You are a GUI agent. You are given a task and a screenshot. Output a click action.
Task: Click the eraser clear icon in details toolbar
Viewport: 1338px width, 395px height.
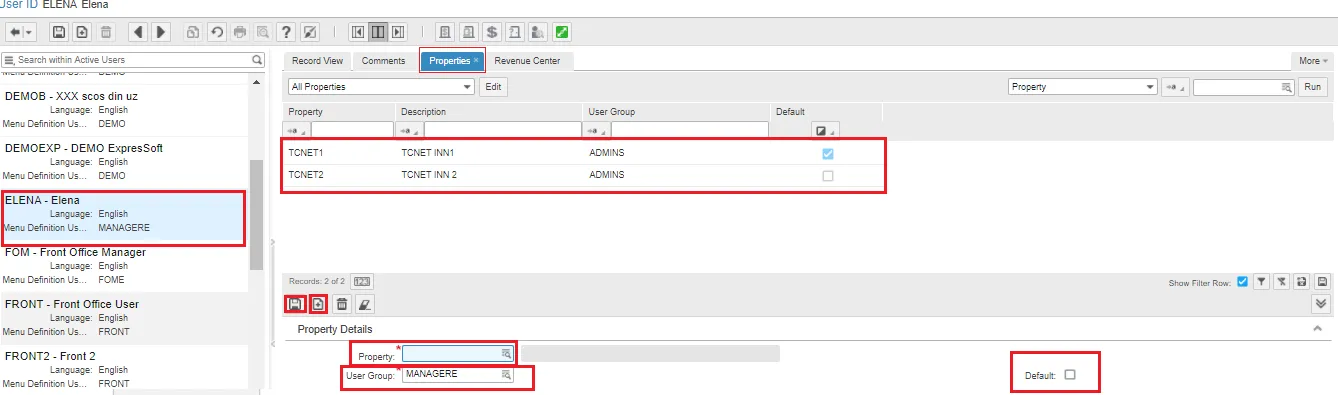pyautogui.click(x=365, y=303)
